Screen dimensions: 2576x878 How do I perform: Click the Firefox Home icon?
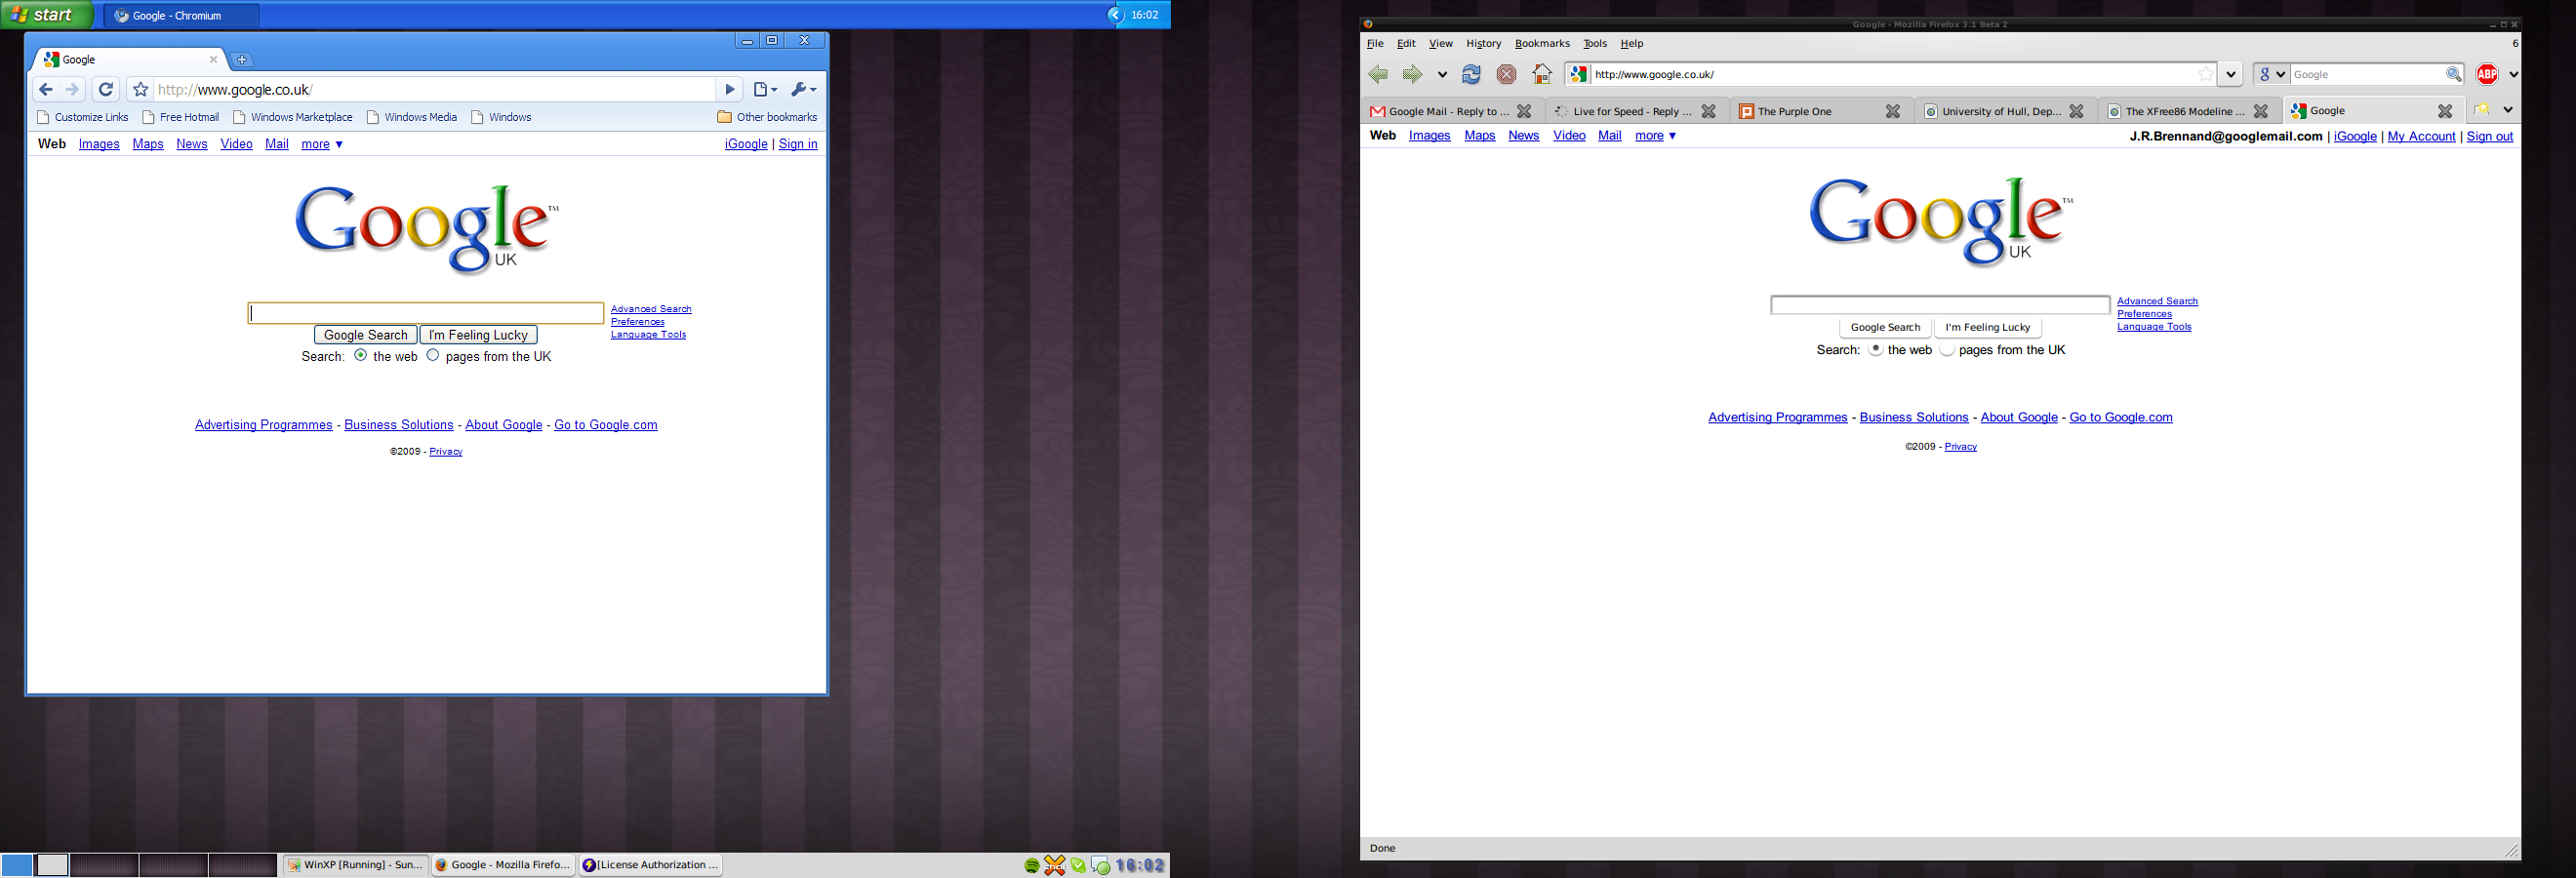[x=1542, y=74]
